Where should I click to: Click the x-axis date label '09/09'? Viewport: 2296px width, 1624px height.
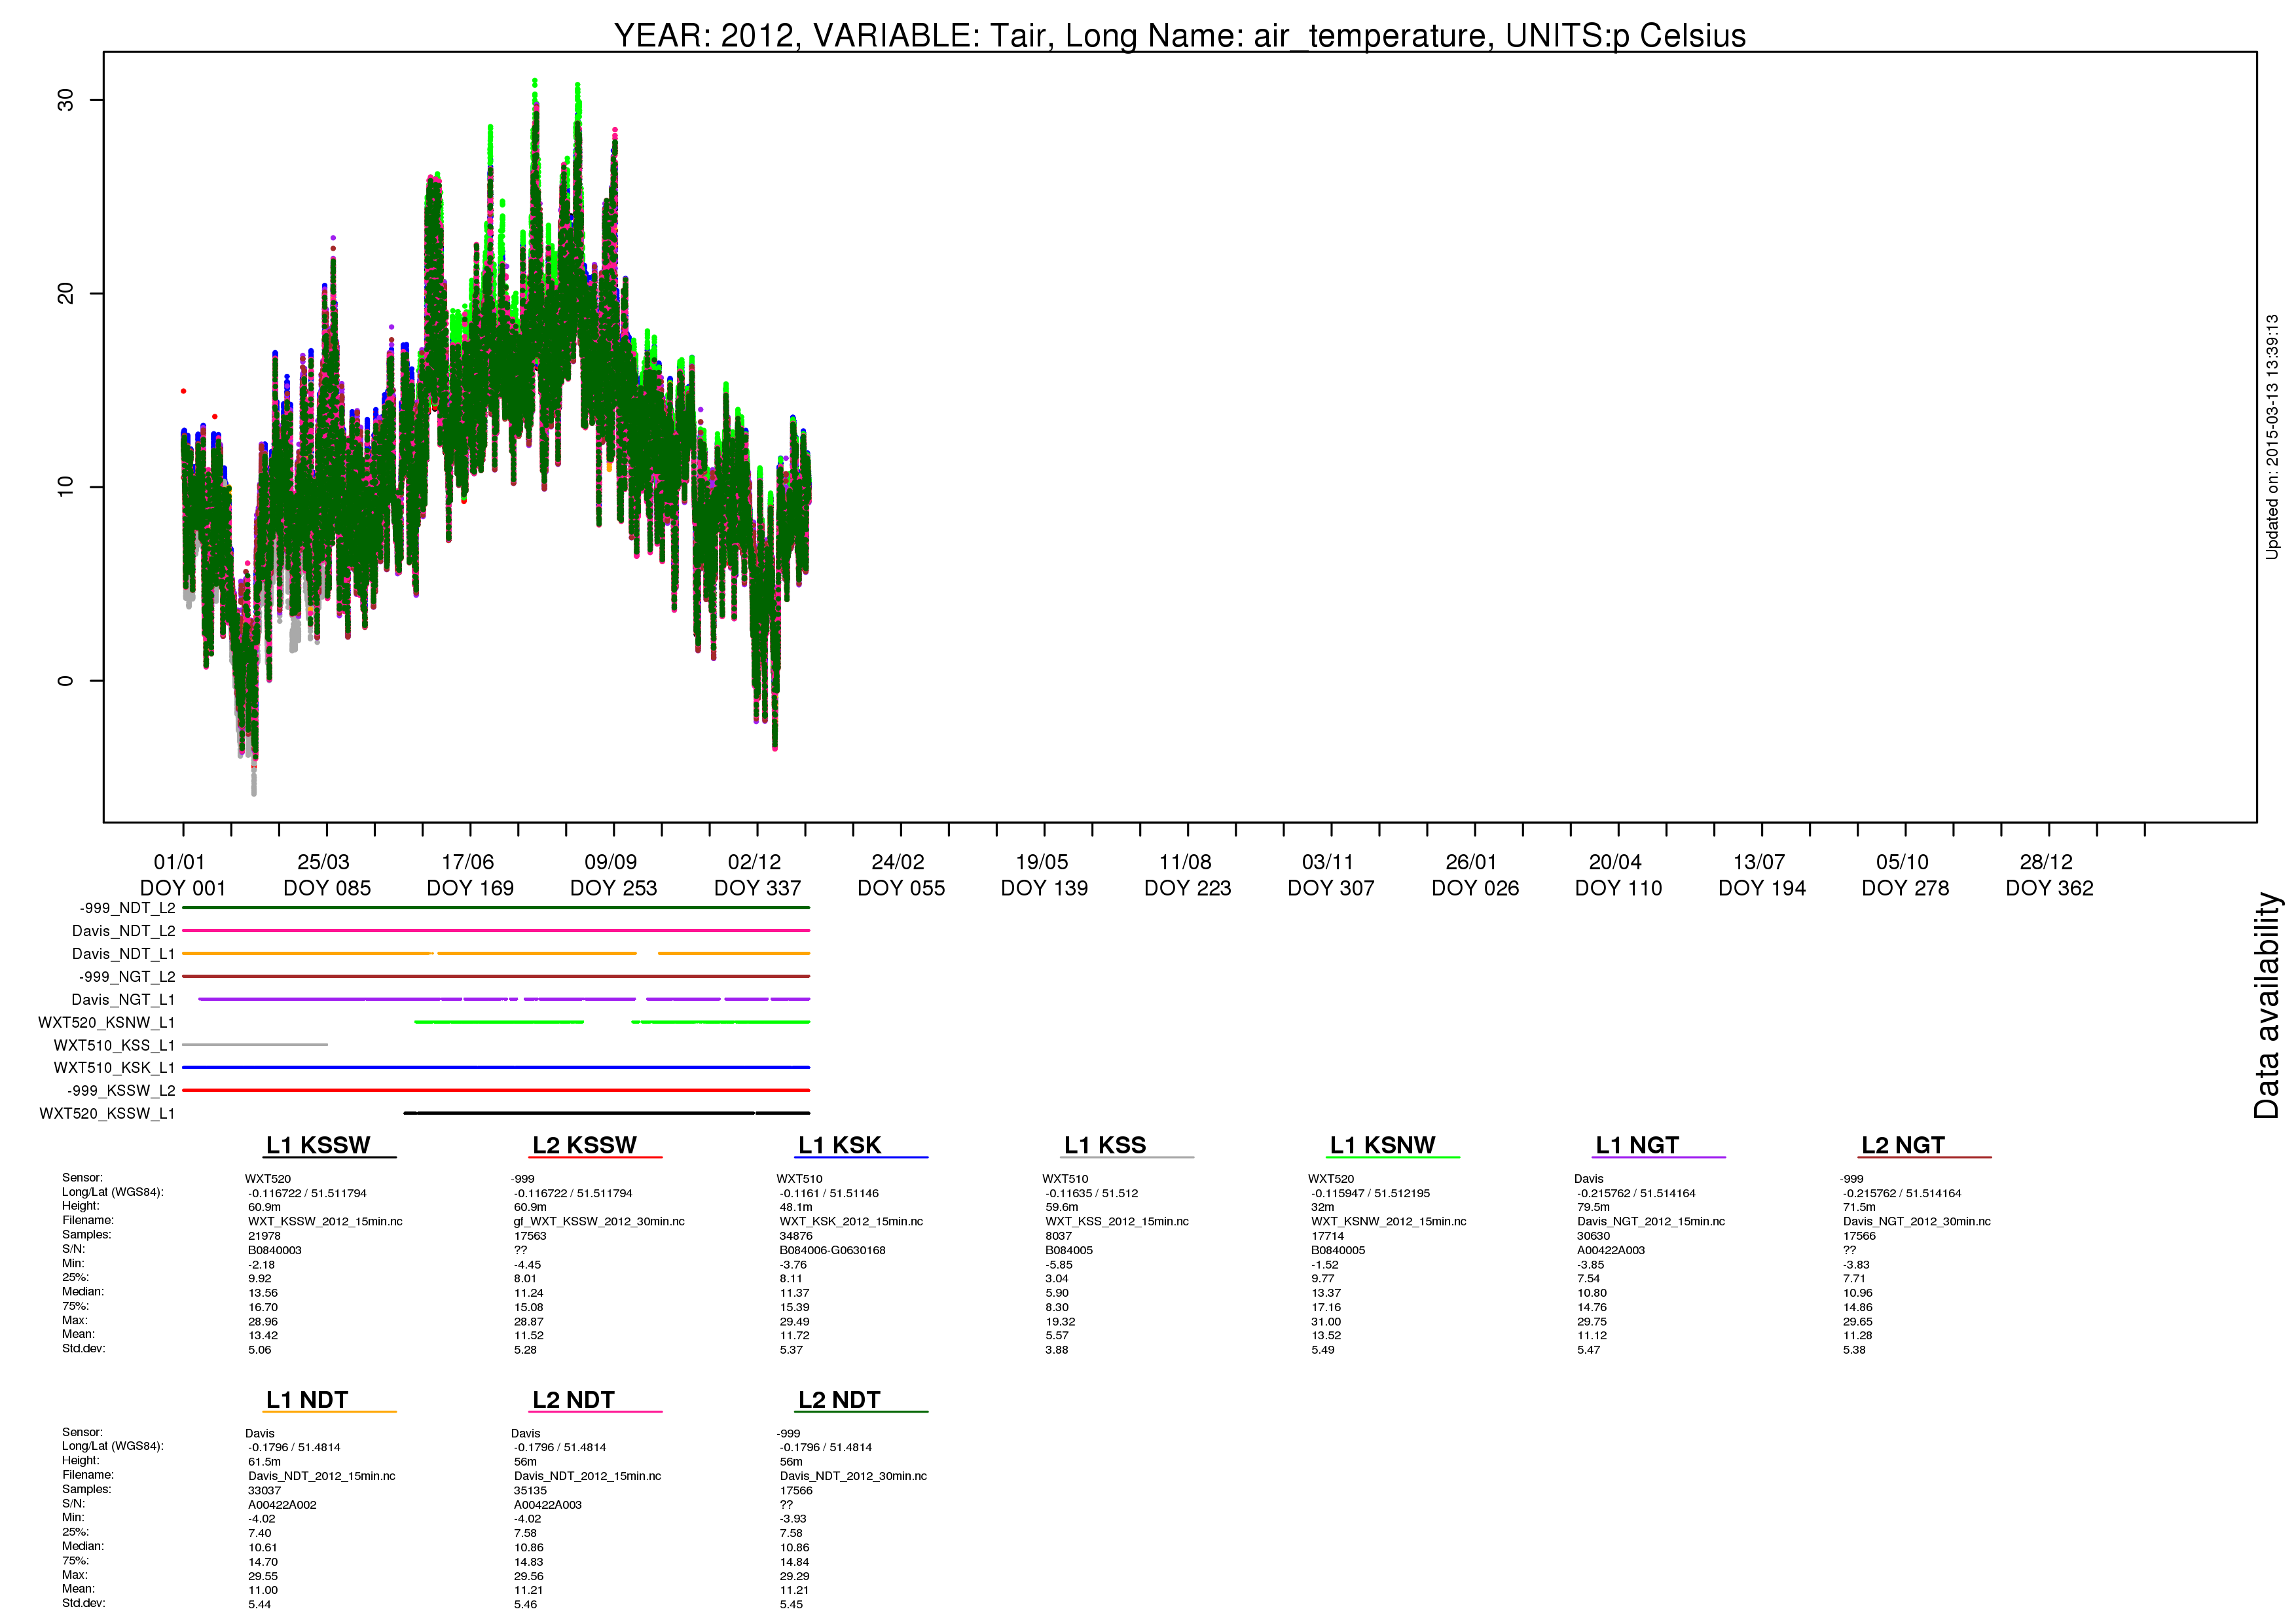[611, 862]
